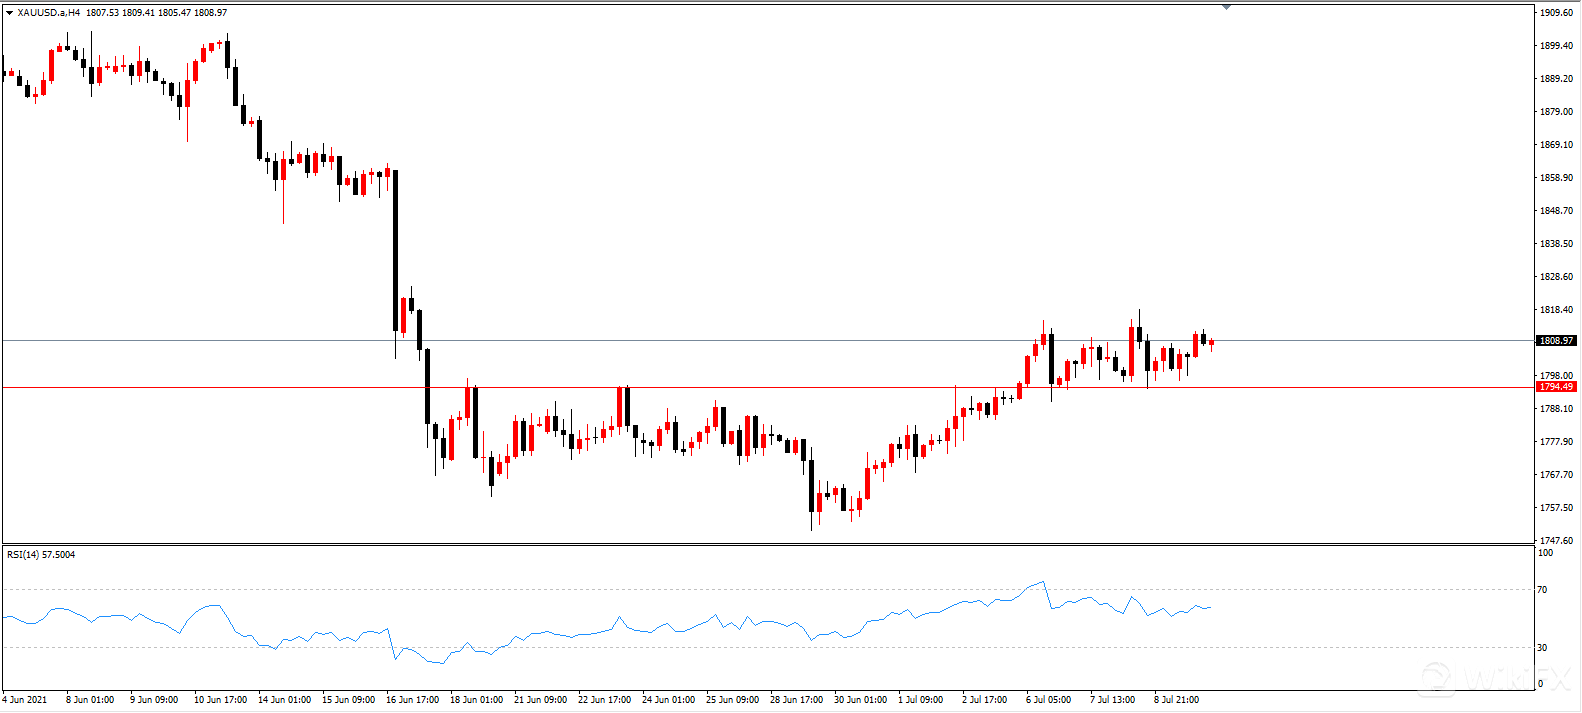1582x713 pixels.
Task: Click the 1848.70 price scale label
Action: tap(1557, 211)
